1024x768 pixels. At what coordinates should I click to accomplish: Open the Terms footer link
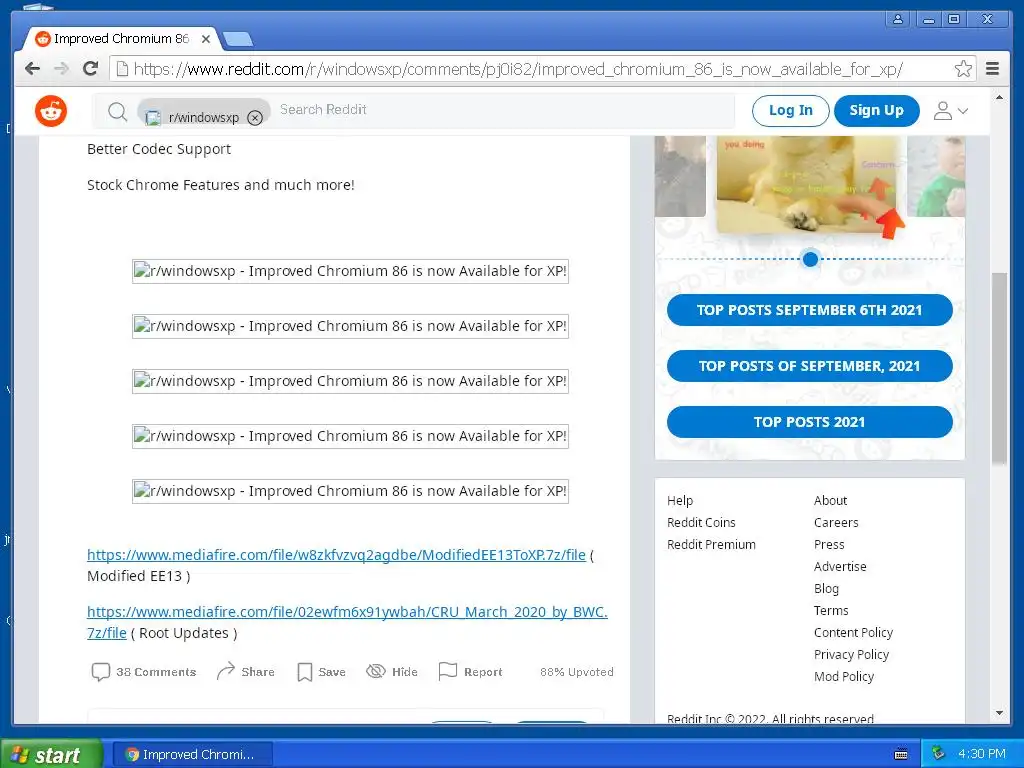click(831, 611)
